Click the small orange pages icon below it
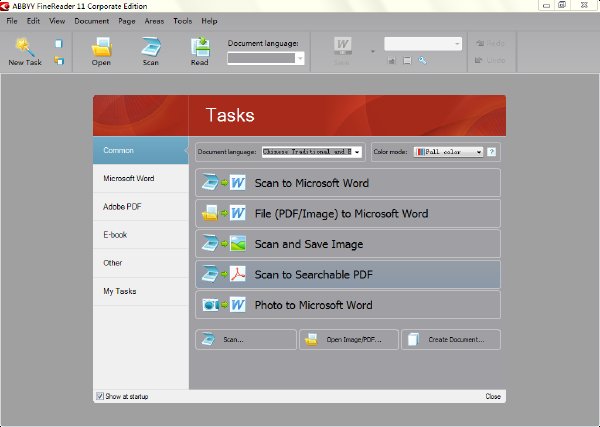 59,61
